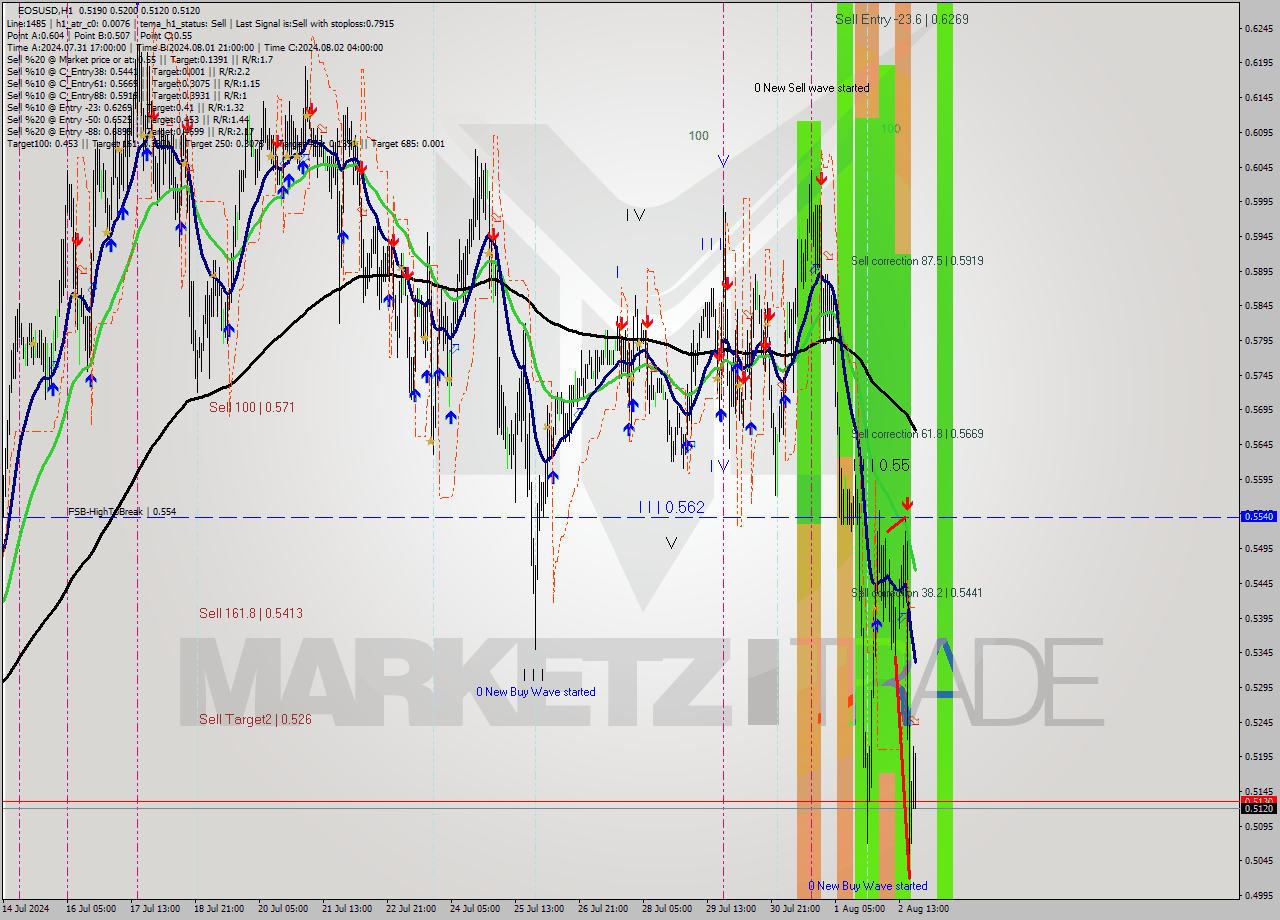Click the '30 Jul 21:00' time axis label

coord(795,909)
